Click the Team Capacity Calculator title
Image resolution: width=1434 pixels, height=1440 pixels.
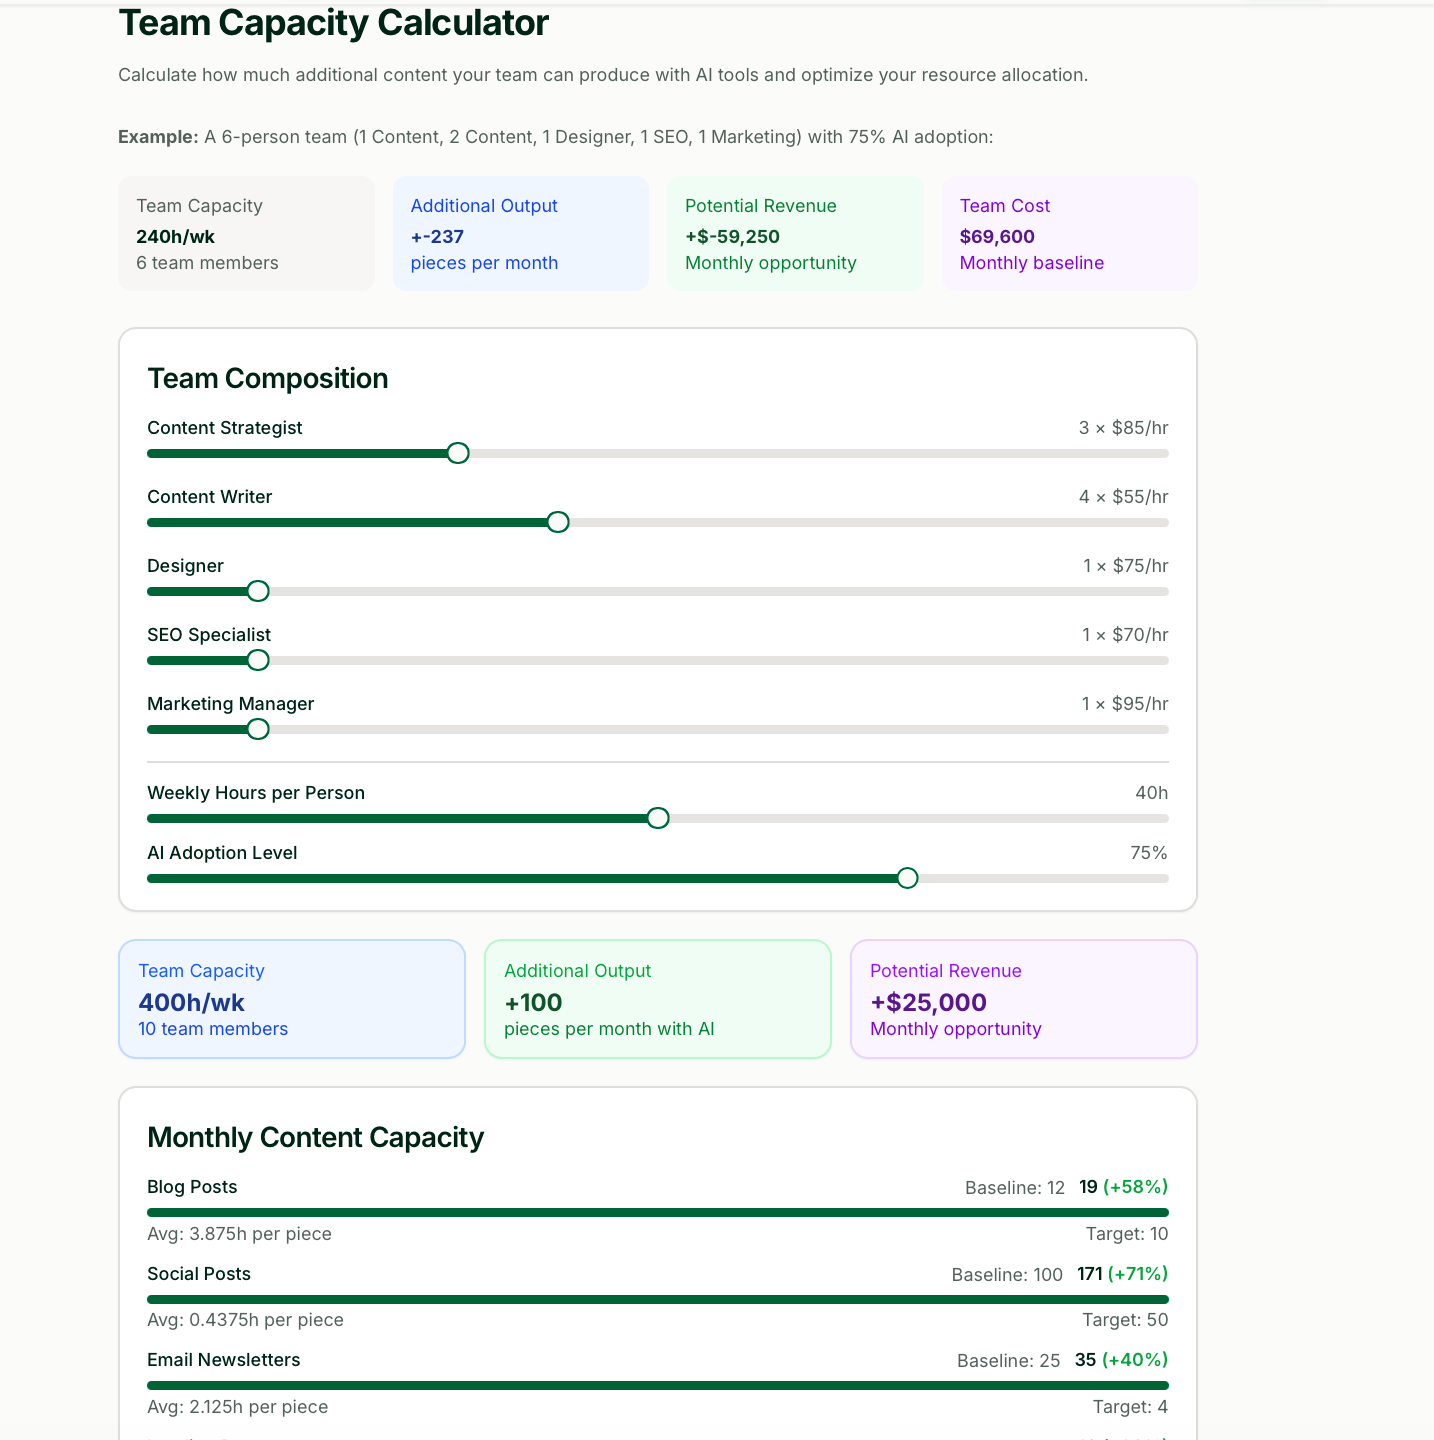click(334, 23)
